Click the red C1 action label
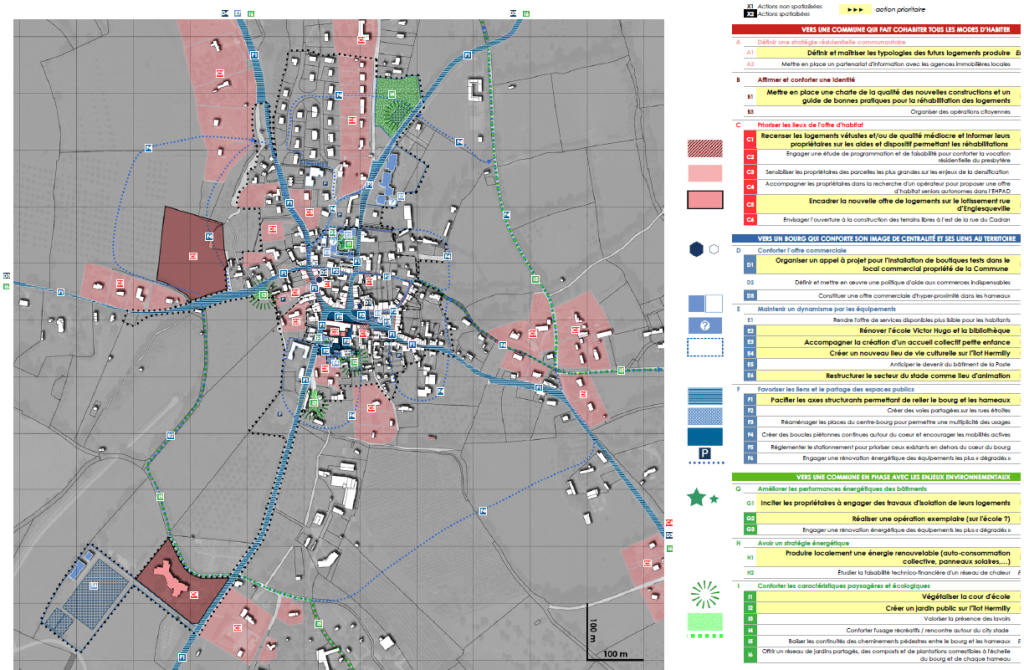1024x670 pixels. tap(749, 139)
